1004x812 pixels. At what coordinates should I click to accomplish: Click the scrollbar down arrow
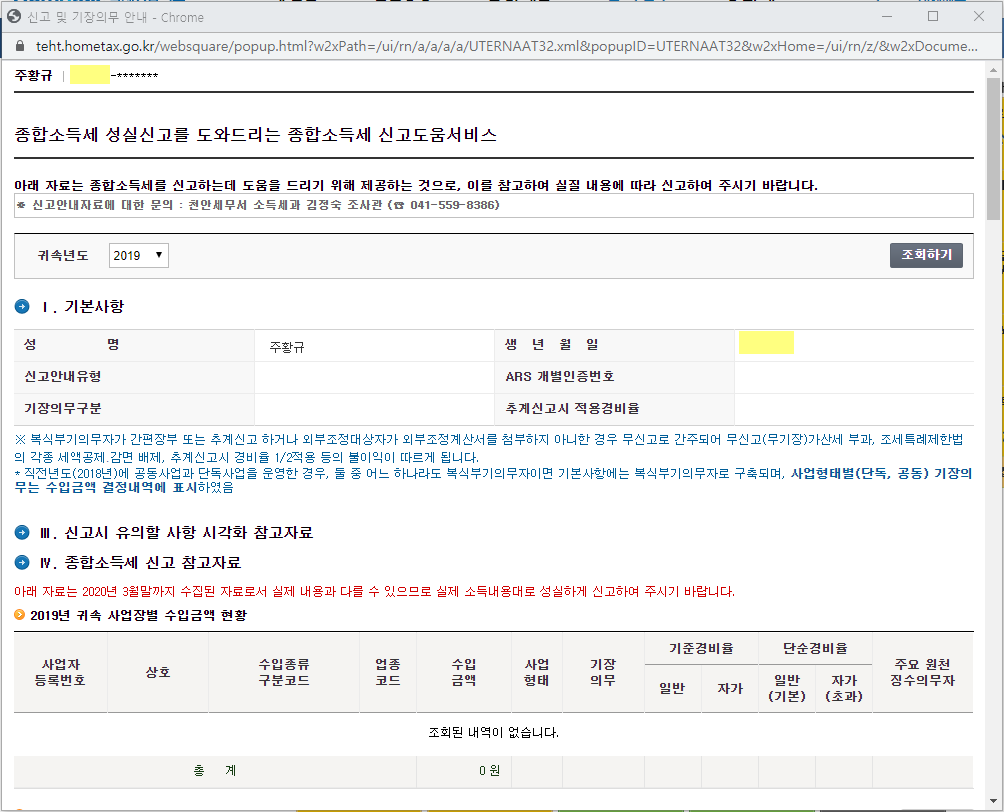tap(993, 802)
